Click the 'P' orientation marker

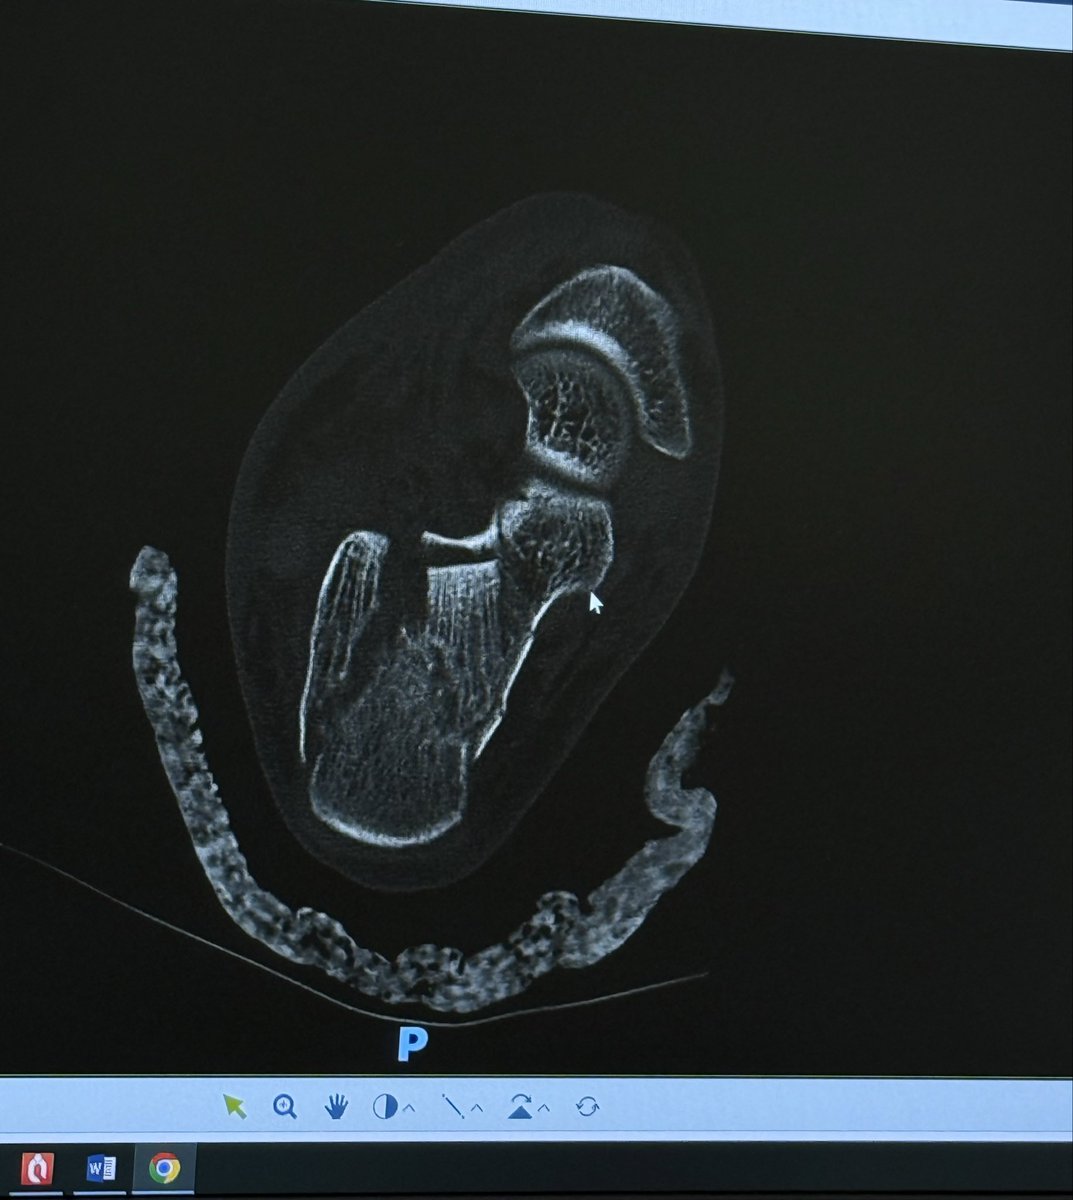pyautogui.click(x=411, y=1043)
